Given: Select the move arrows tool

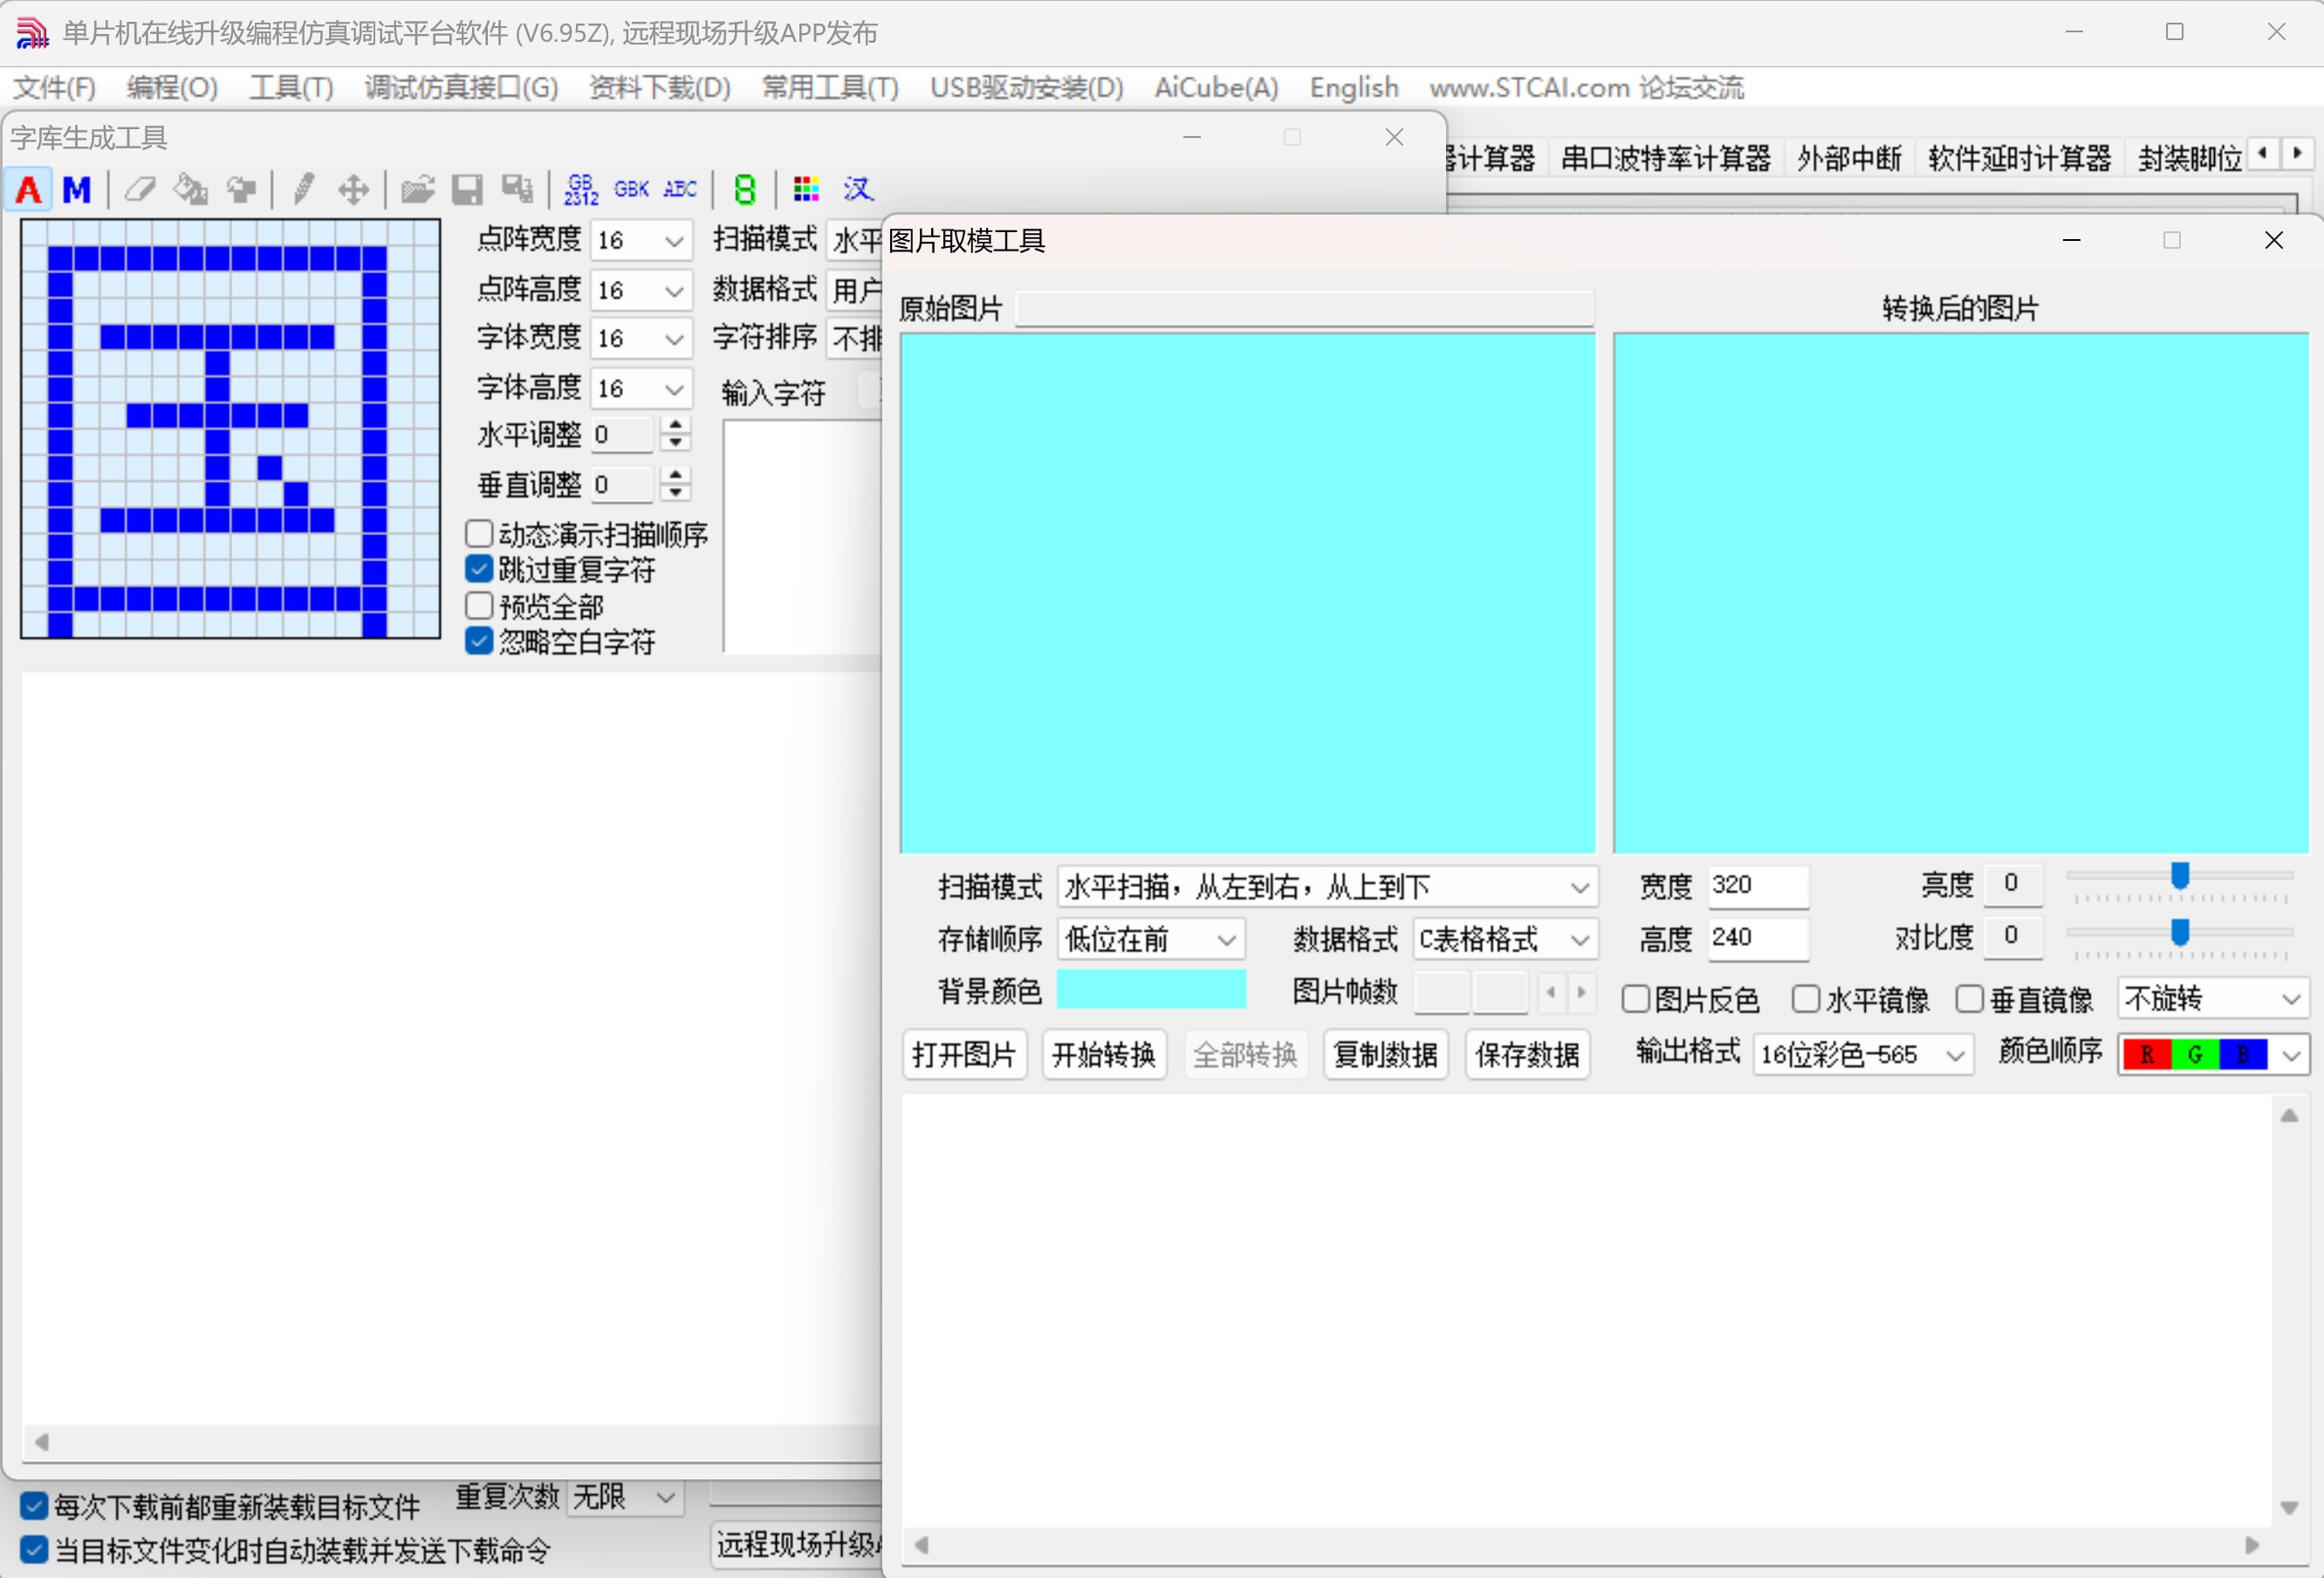Looking at the screenshot, I should (x=353, y=189).
